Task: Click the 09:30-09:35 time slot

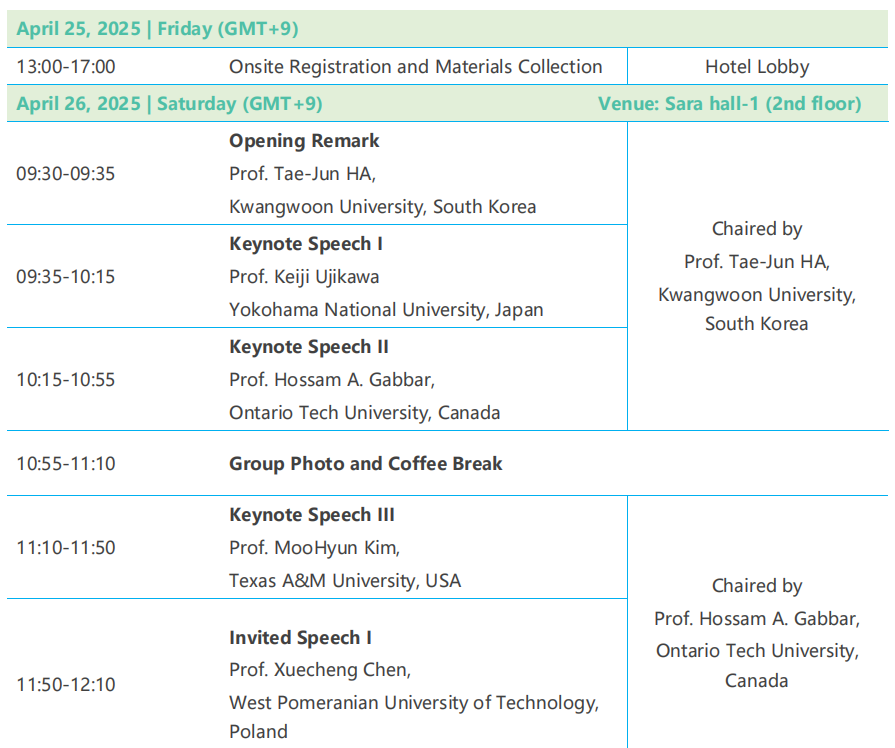Action: click(66, 174)
